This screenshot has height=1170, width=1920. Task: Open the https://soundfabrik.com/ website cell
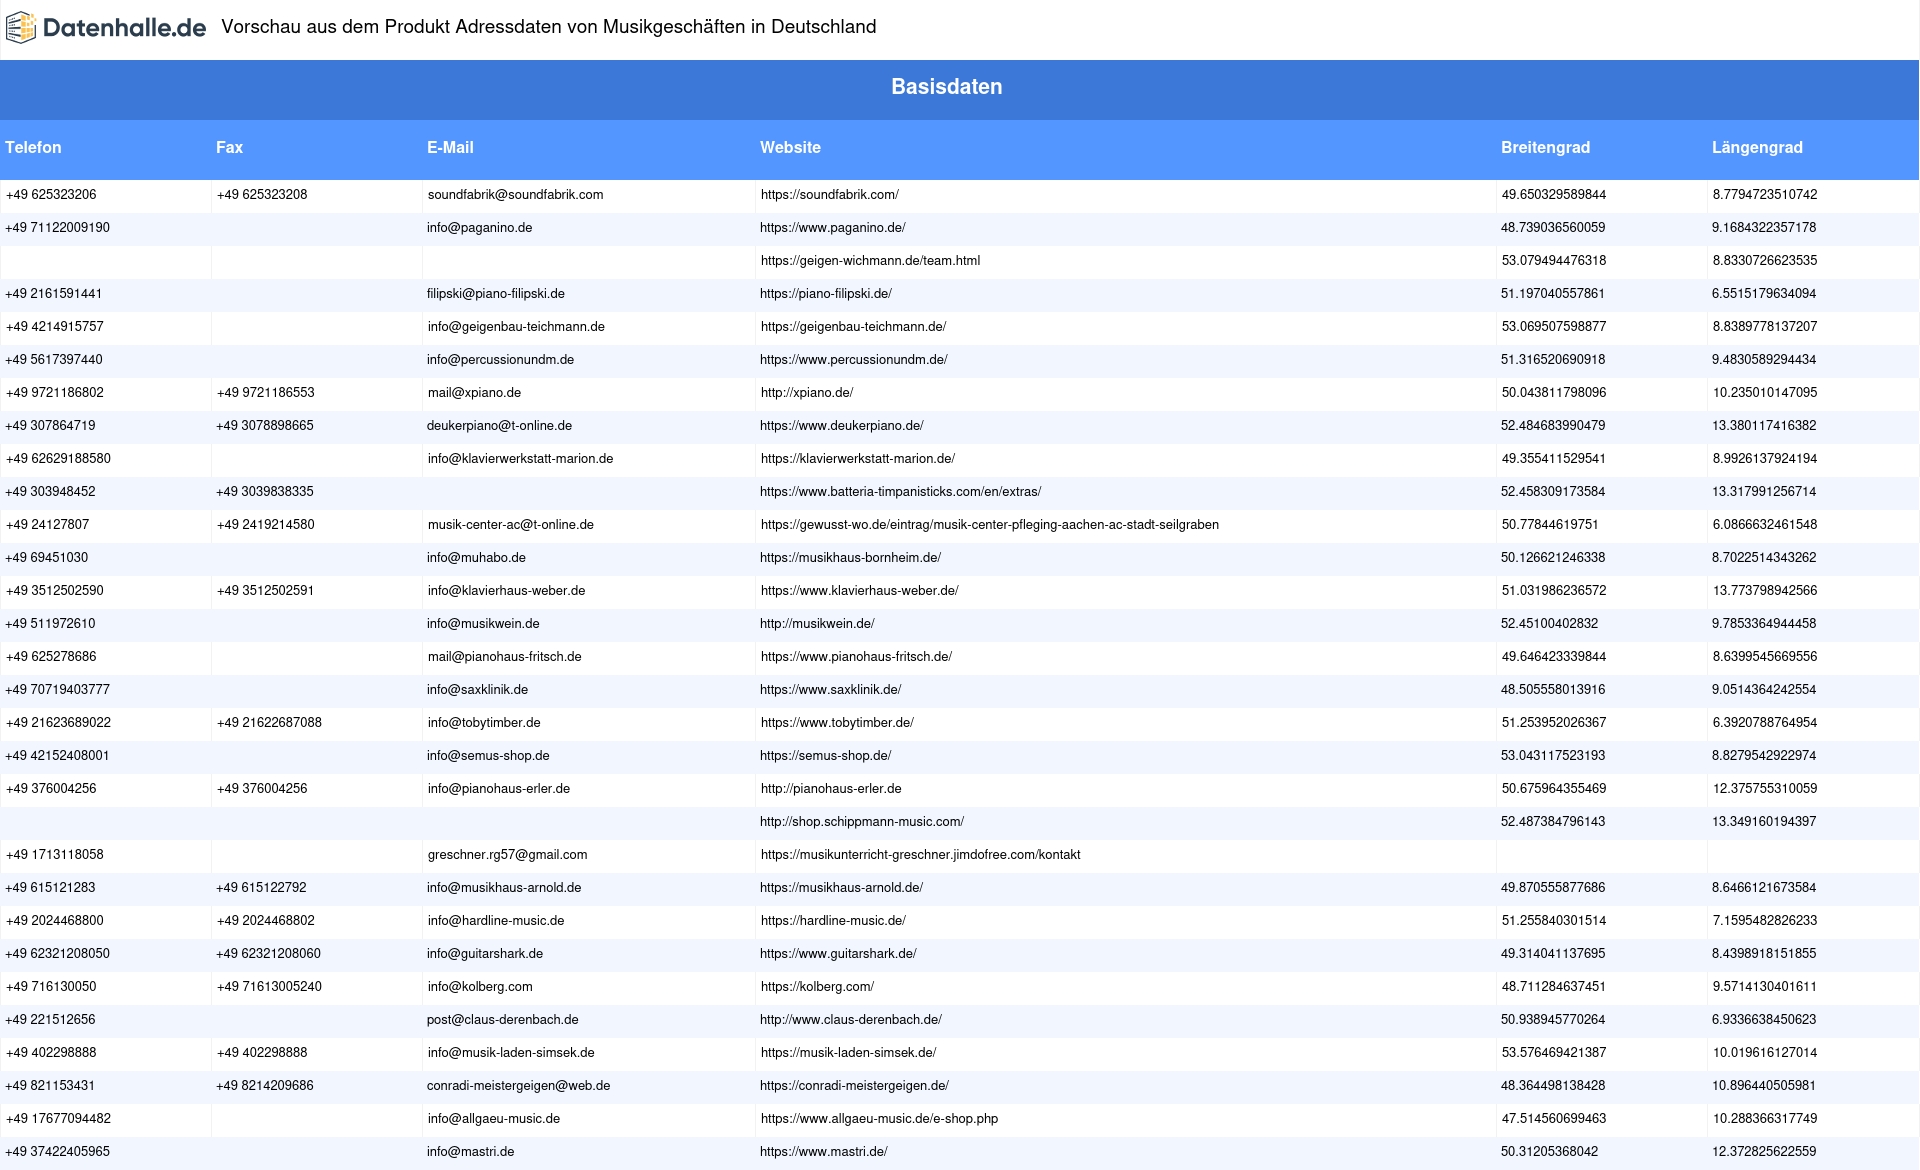pos(830,195)
